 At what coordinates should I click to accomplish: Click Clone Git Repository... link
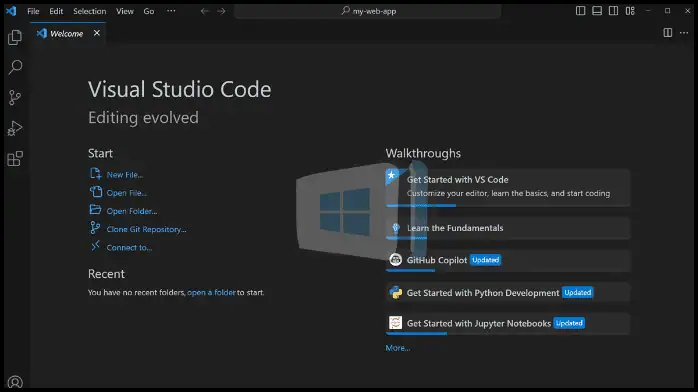pos(146,230)
